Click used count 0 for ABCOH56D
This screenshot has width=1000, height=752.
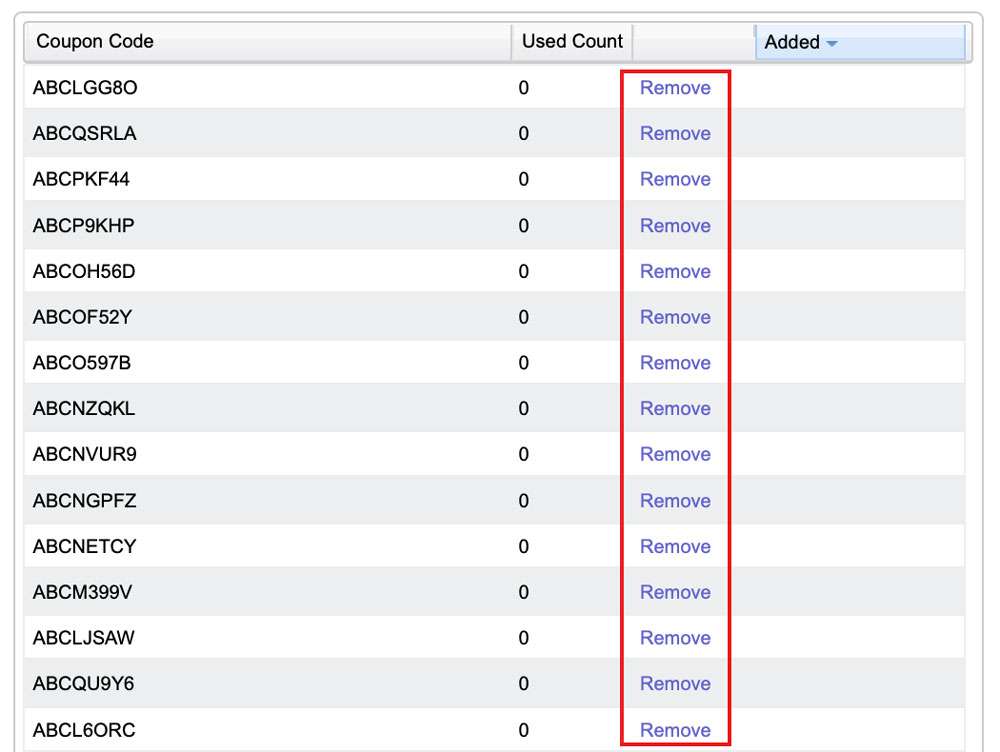[524, 272]
